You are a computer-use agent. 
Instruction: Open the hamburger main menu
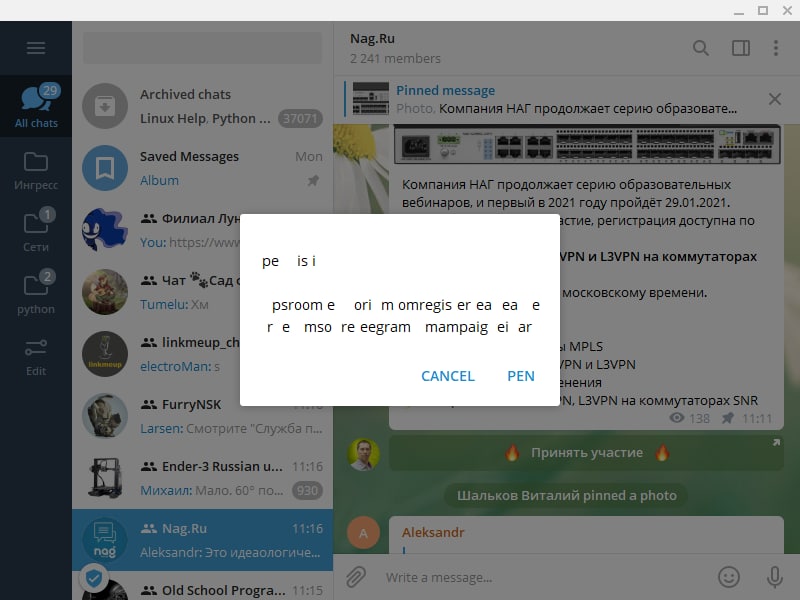(x=36, y=48)
